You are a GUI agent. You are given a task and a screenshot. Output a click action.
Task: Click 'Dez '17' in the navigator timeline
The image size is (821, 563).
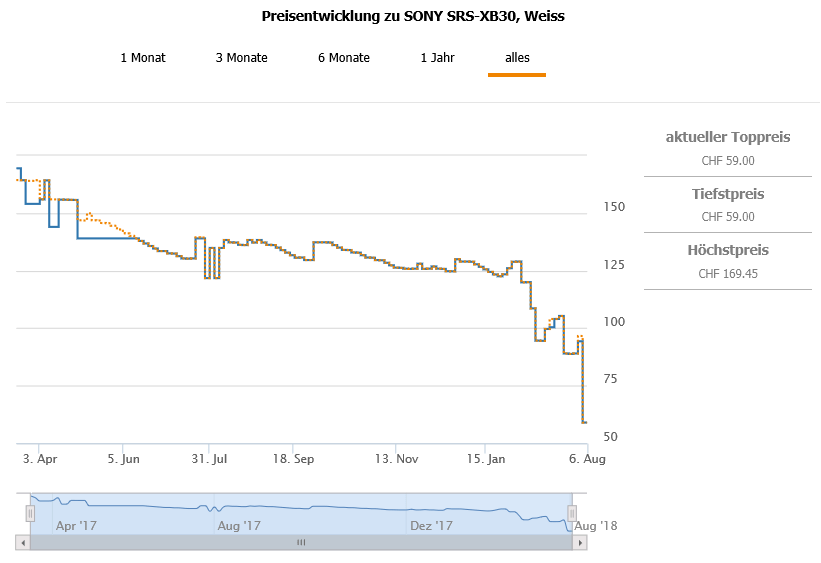pyautogui.click(x=431, y=525)
